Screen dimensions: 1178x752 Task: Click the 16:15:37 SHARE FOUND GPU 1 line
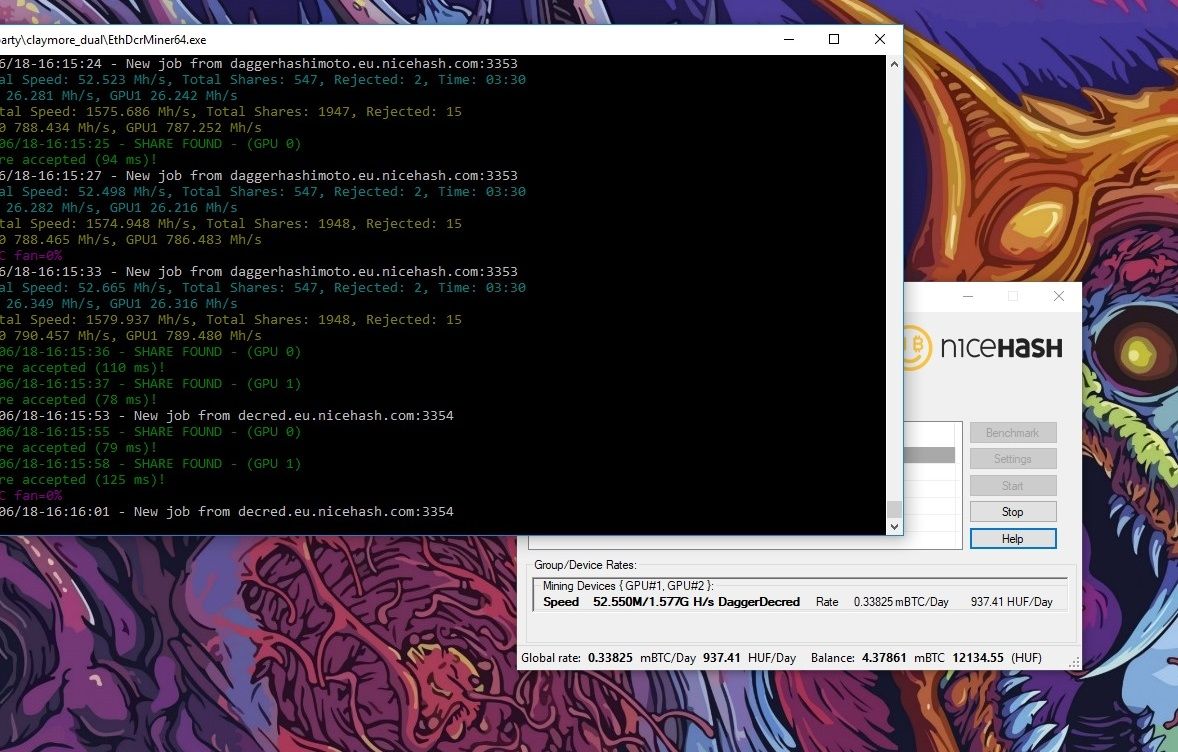[x=150, y=383]
